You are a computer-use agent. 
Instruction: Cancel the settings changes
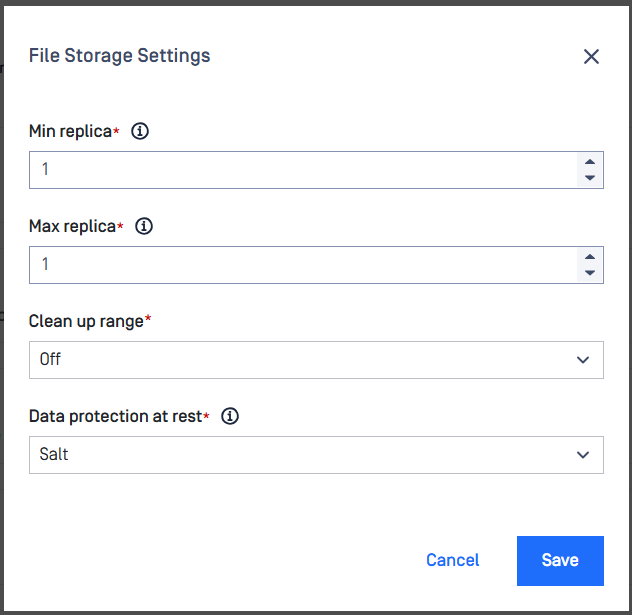pos(453,560)
